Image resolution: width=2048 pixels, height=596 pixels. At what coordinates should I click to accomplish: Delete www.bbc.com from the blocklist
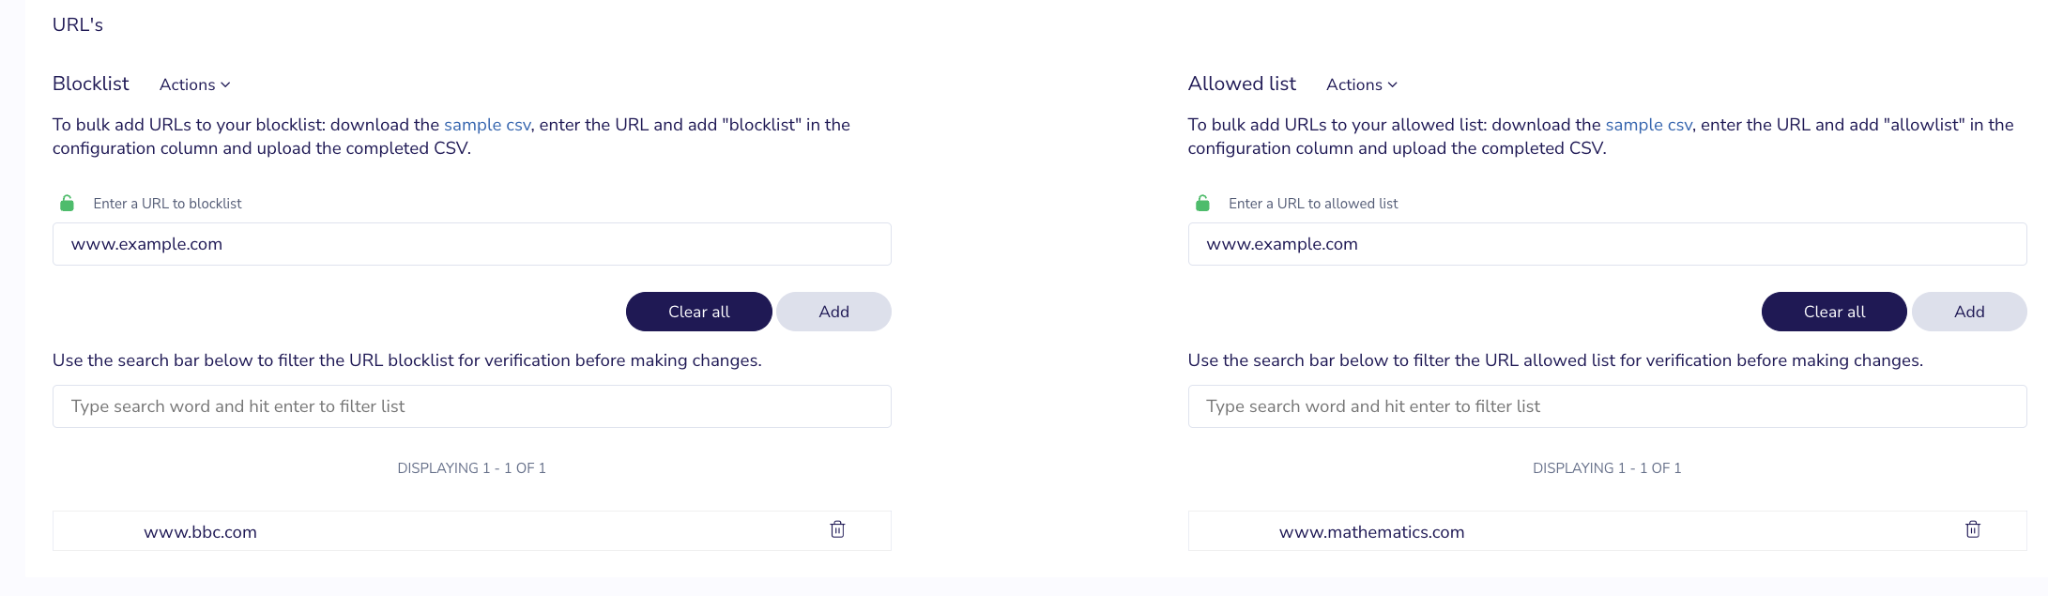coord(837,530)
